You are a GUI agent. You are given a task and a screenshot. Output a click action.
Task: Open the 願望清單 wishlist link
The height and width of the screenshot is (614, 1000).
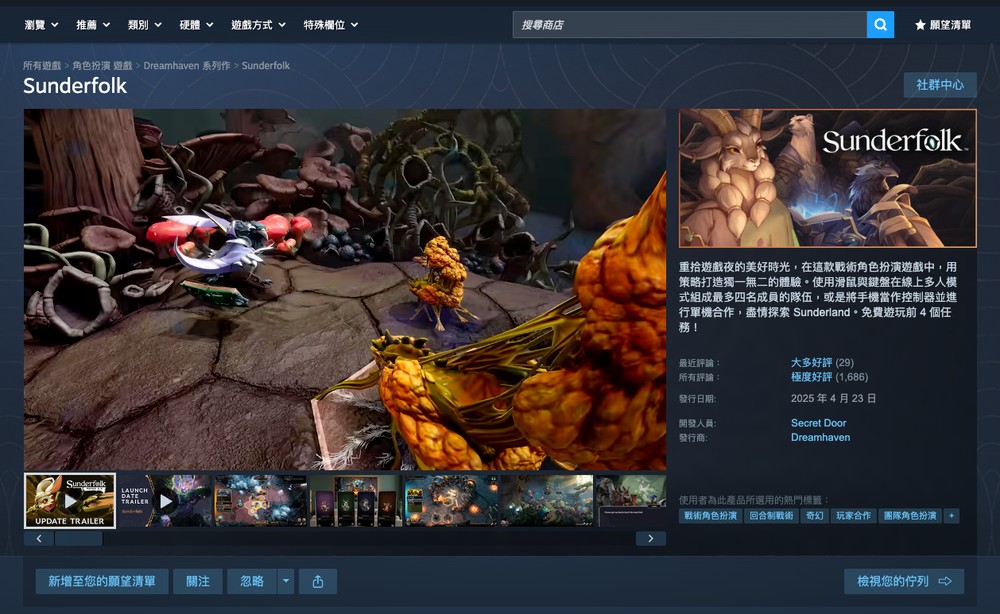(x=943, y=25)
